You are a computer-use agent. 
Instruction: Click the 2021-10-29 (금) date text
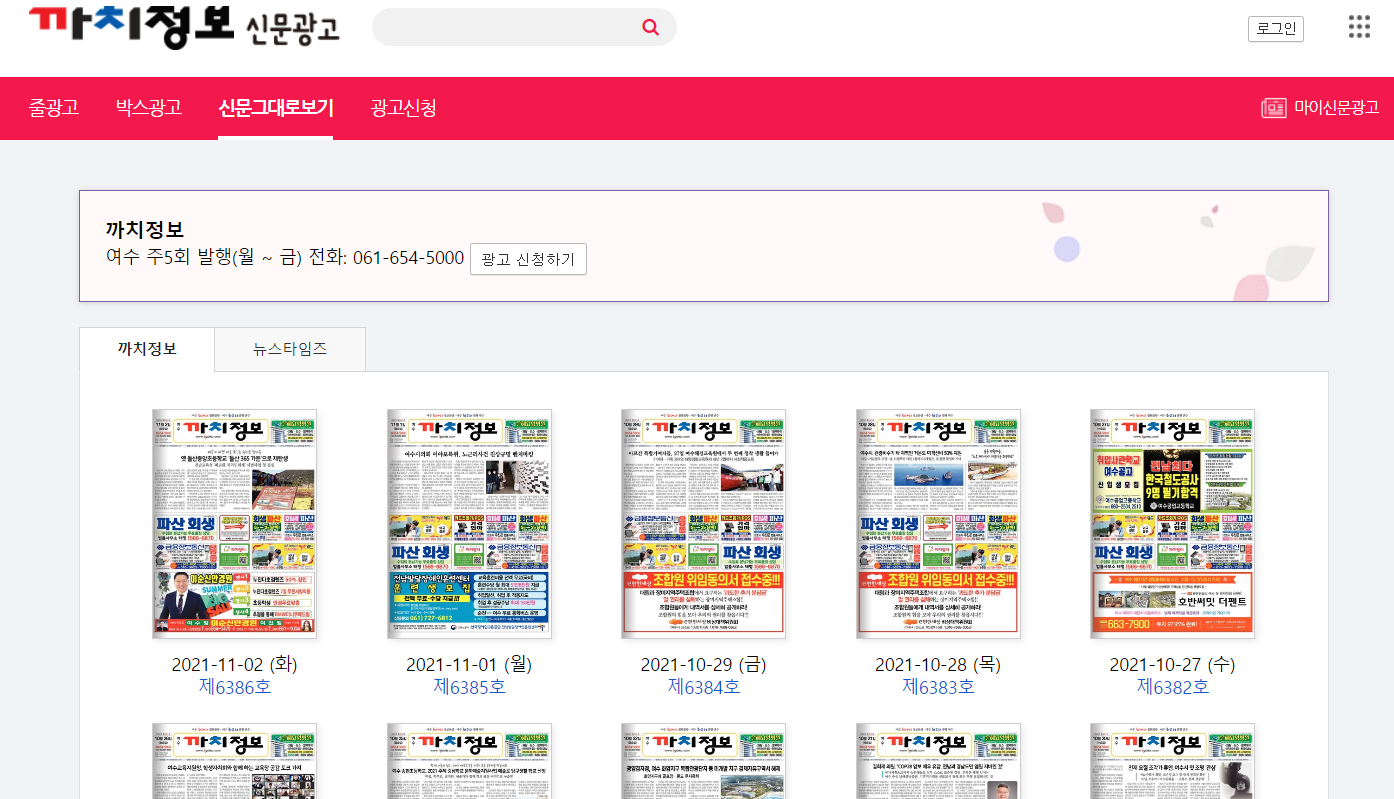[x=704, y=665]
